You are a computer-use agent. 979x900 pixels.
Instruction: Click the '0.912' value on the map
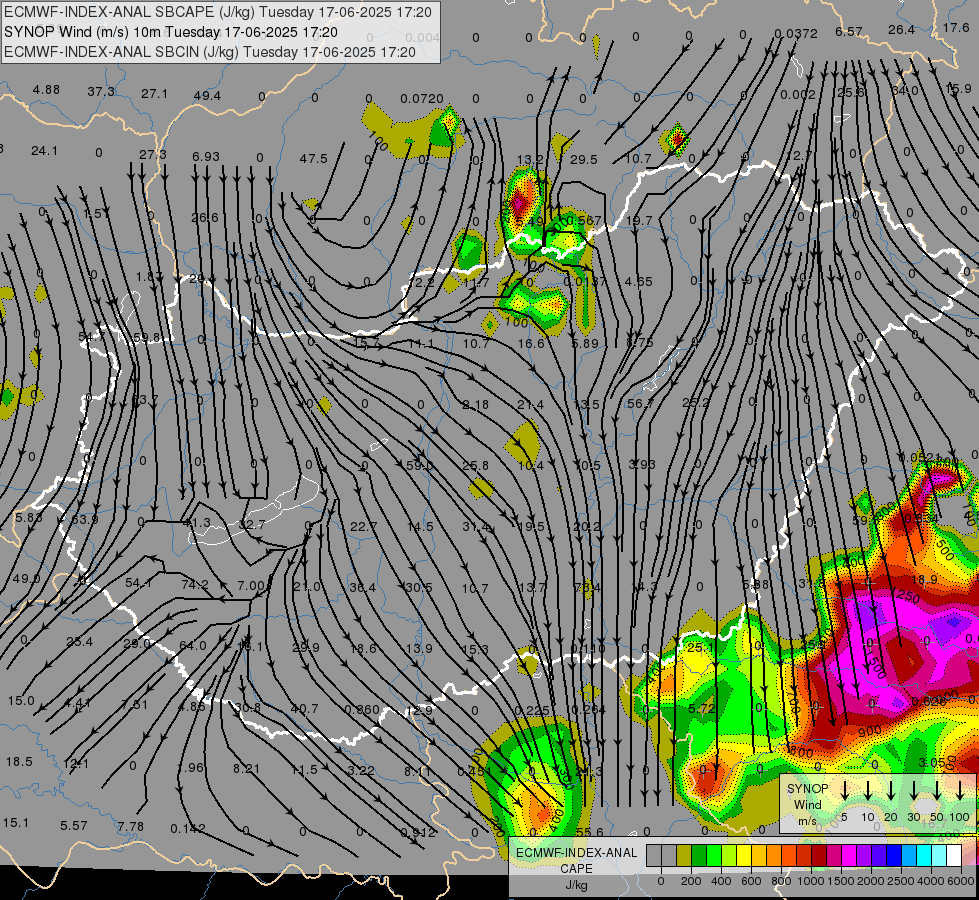pos(418,832)
